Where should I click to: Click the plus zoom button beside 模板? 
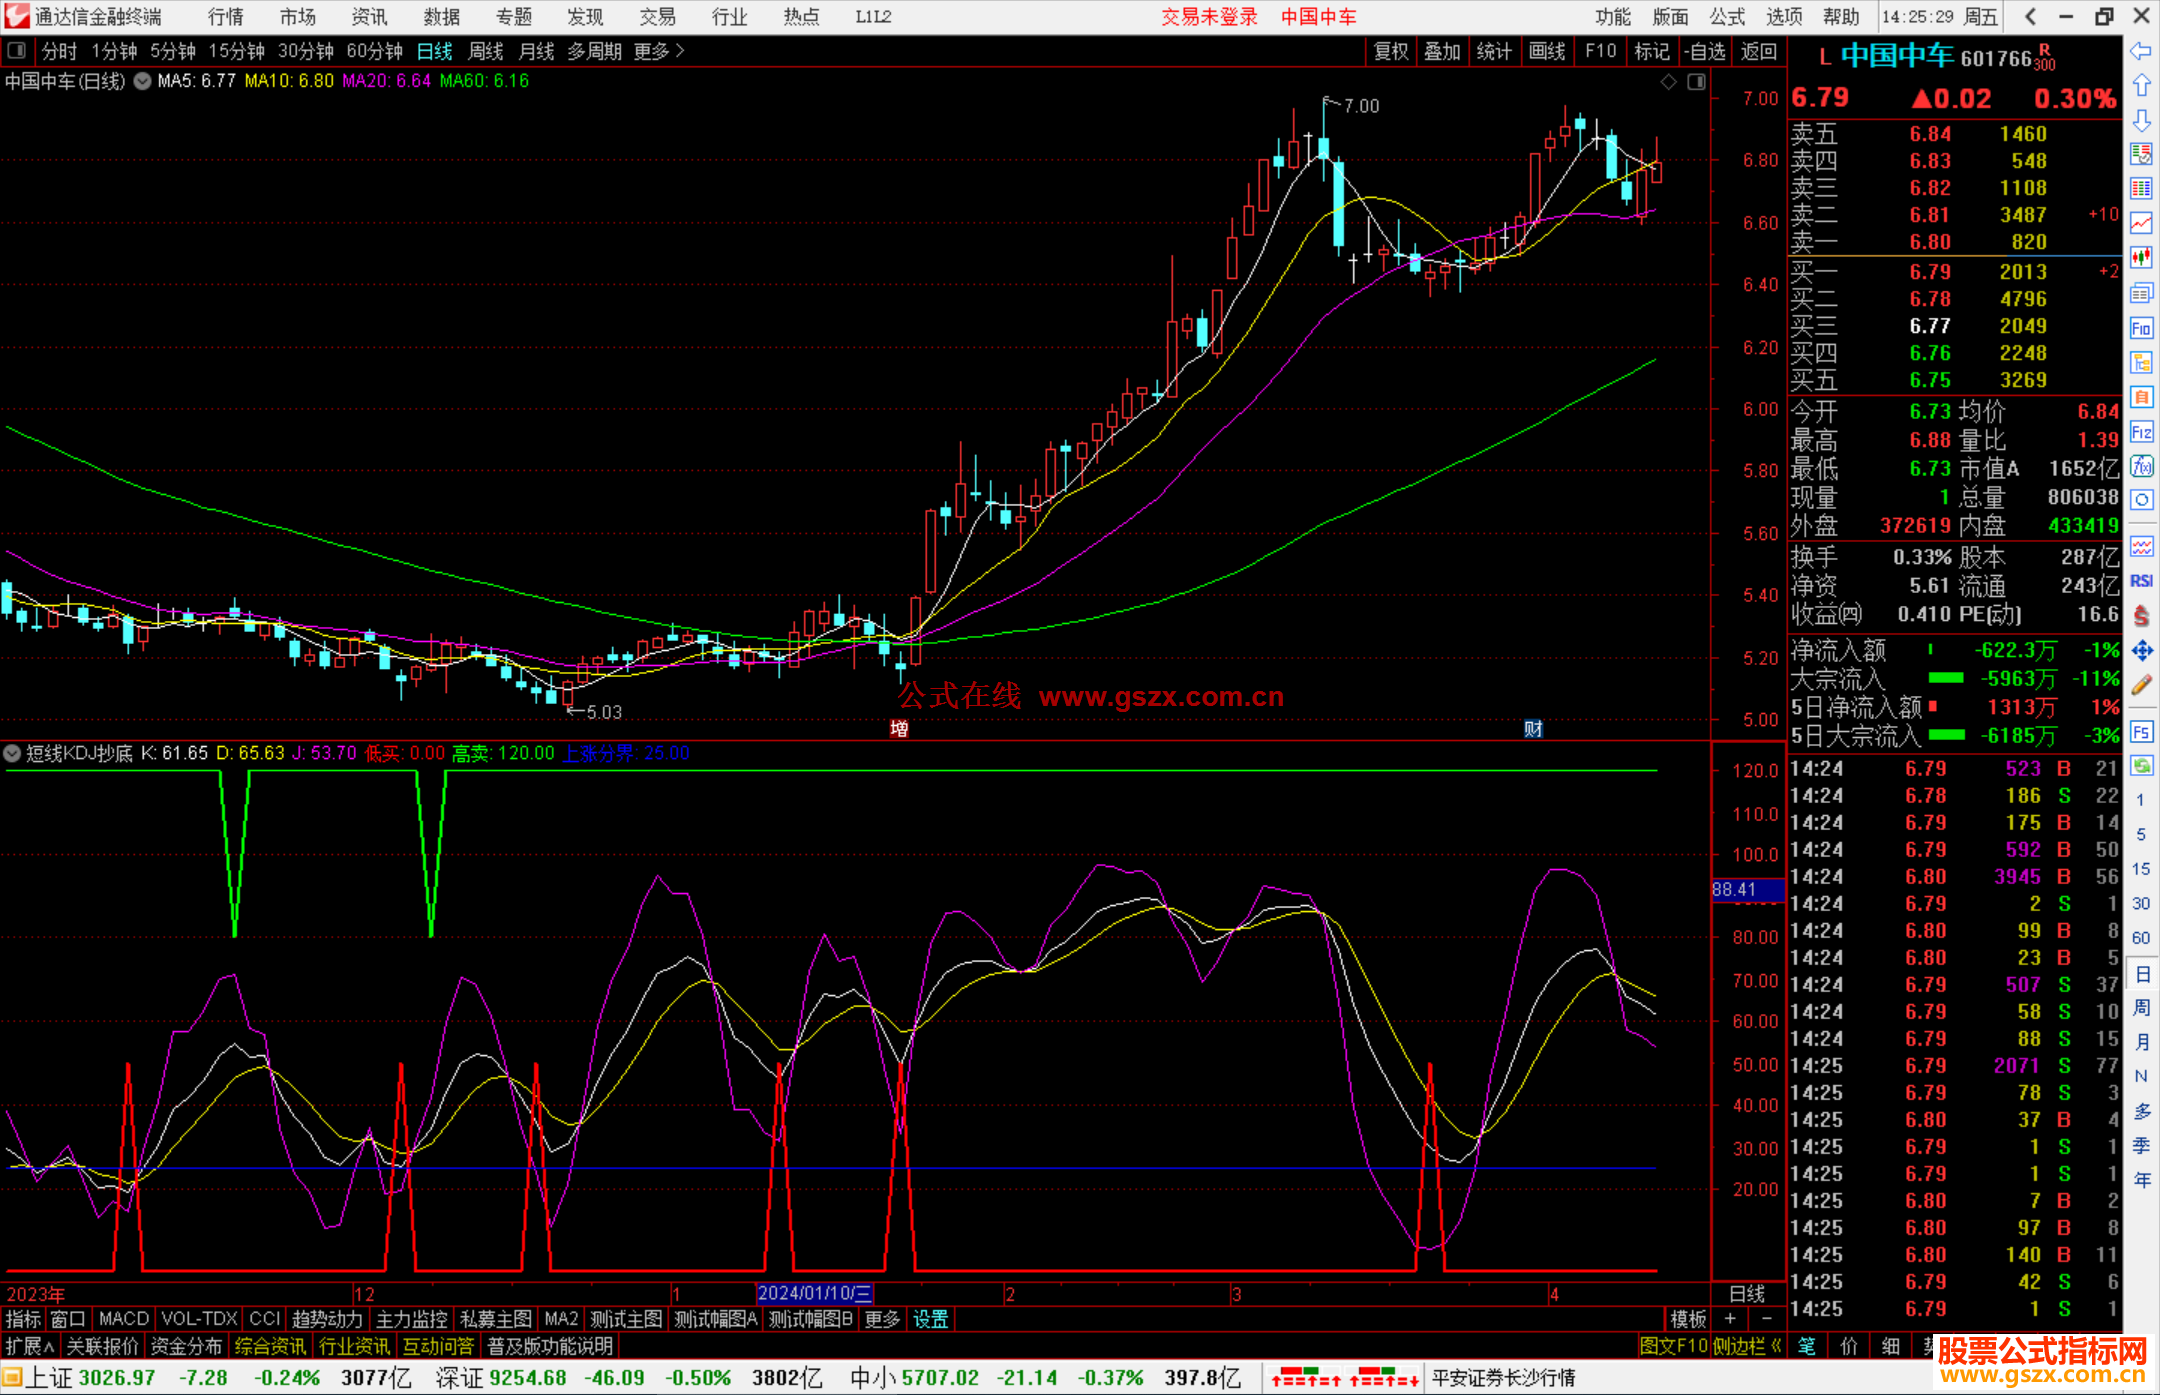1730,1319
